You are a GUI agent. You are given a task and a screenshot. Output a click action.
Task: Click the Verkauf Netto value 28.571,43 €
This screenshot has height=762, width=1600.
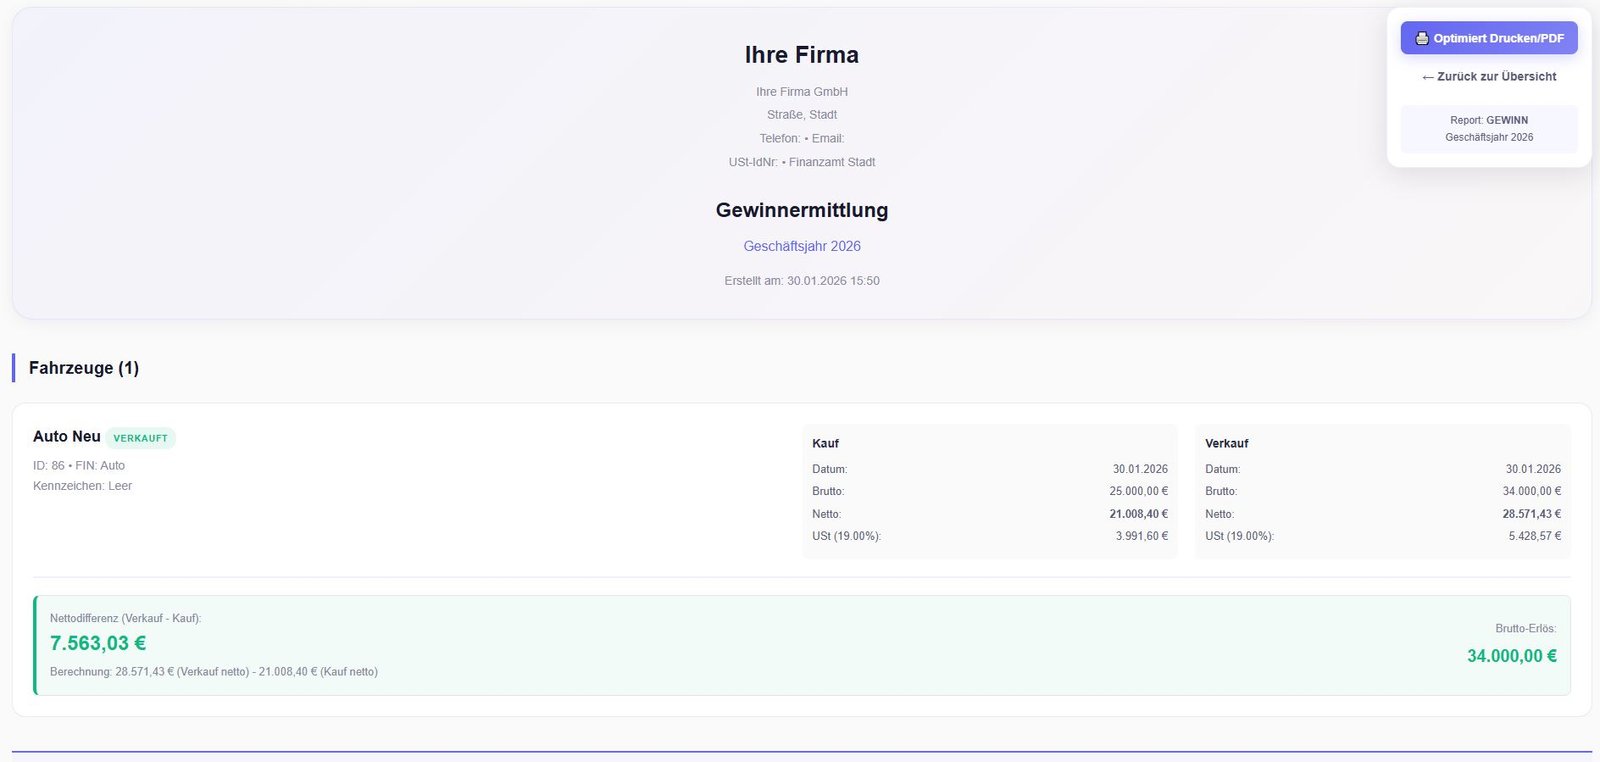(1531, 514)
